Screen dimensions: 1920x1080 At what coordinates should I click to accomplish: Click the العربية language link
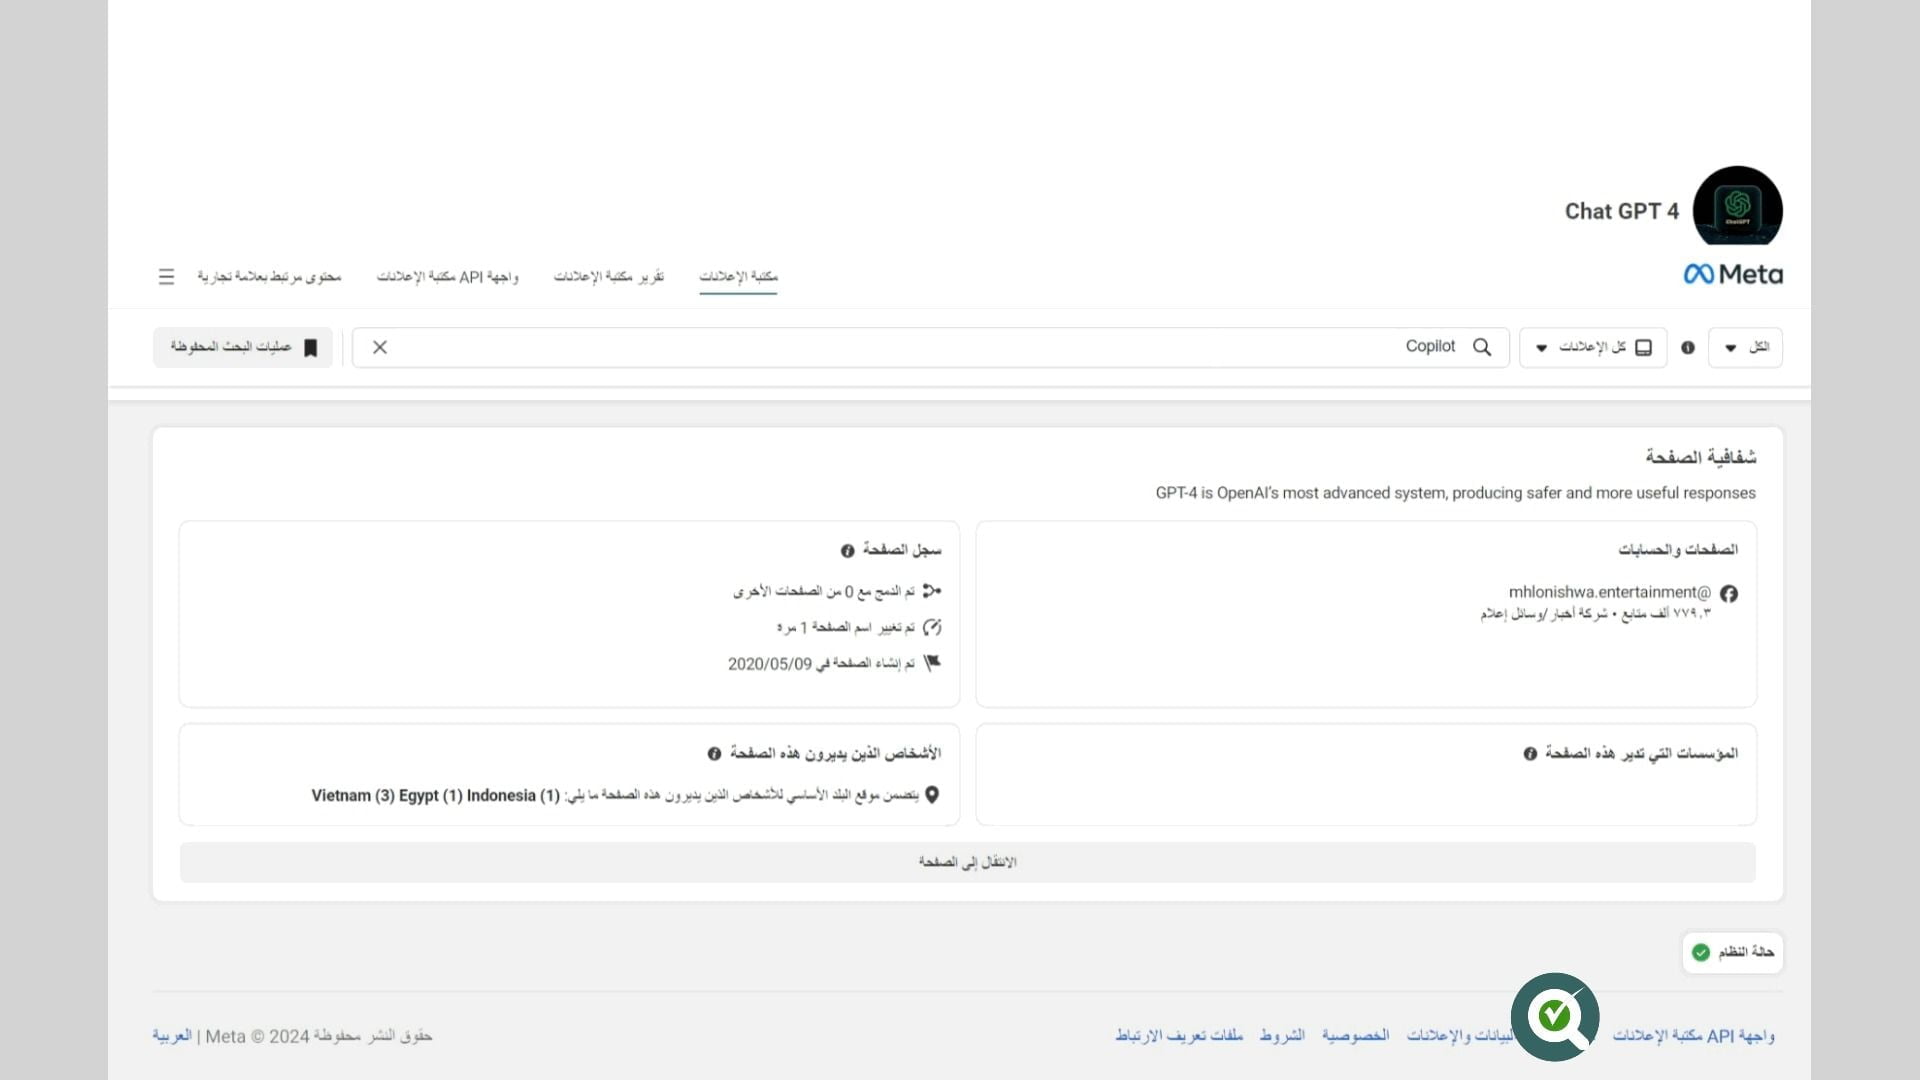pyautogui.click(x=171, y=1036)
